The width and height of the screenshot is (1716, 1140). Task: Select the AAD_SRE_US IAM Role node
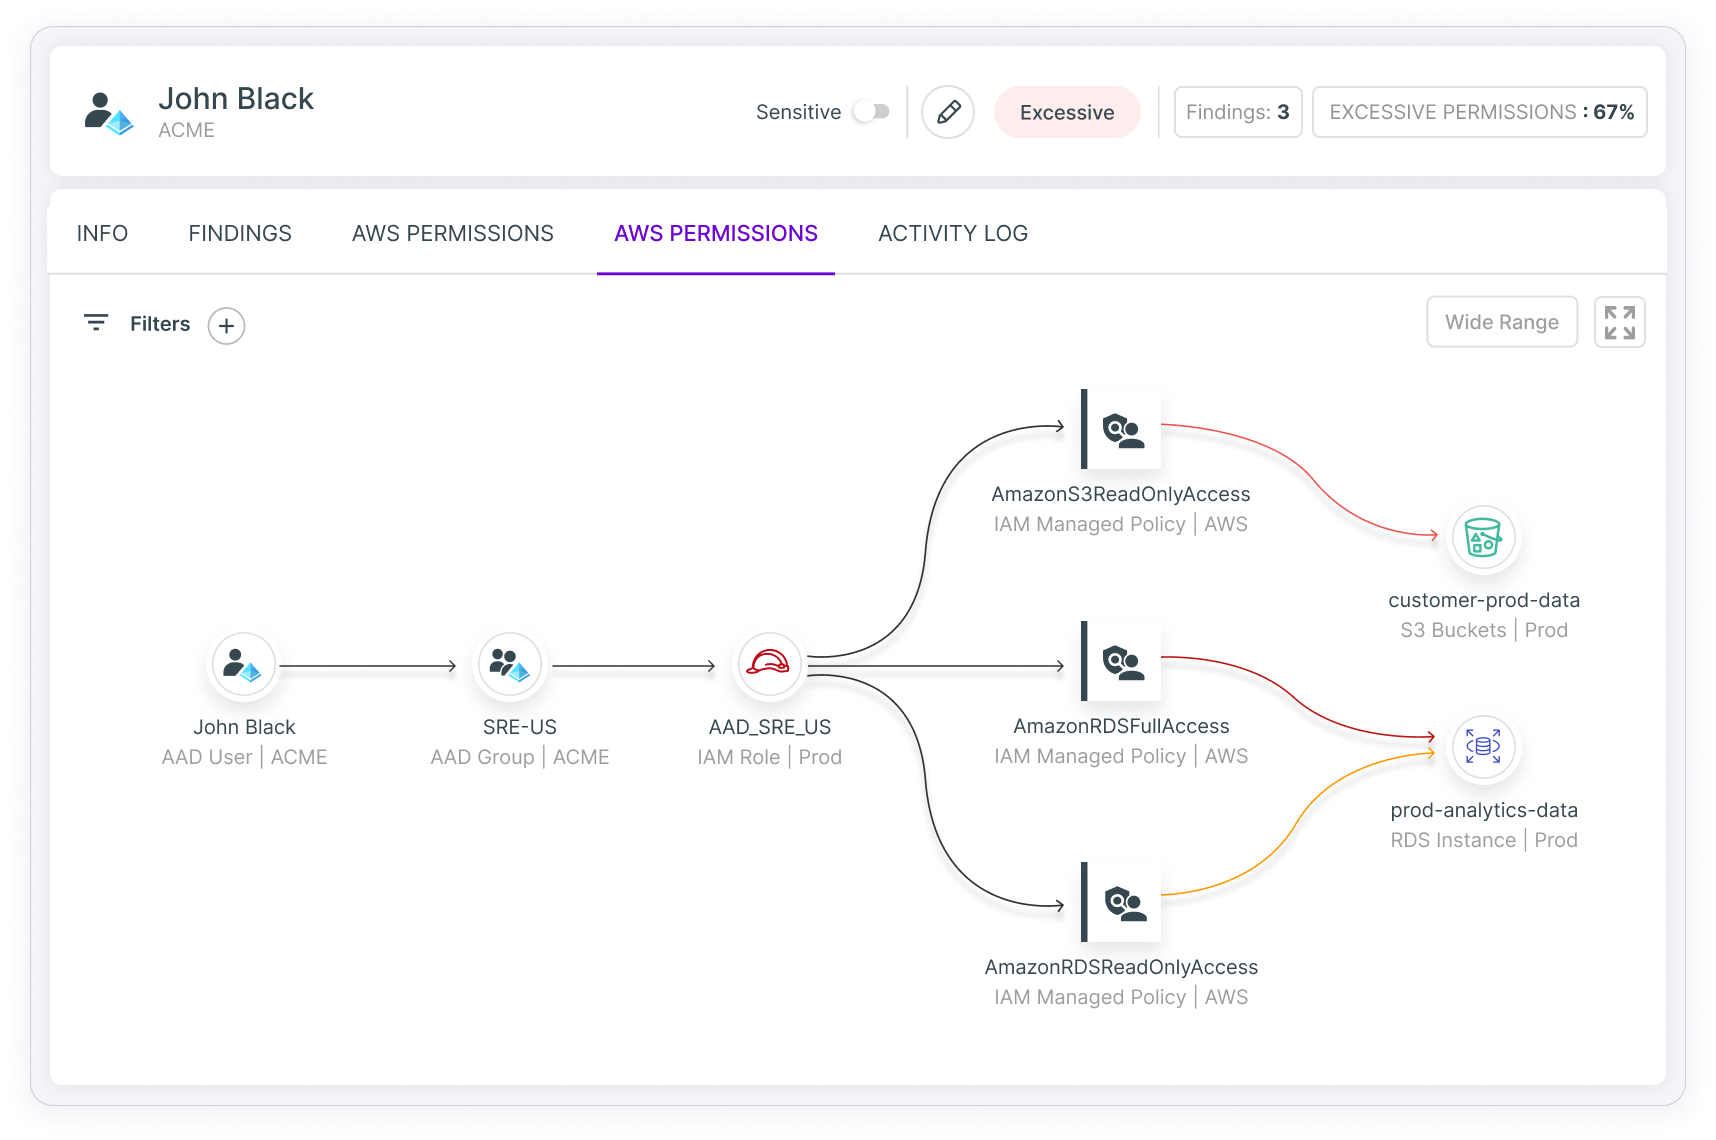(768, 664)
